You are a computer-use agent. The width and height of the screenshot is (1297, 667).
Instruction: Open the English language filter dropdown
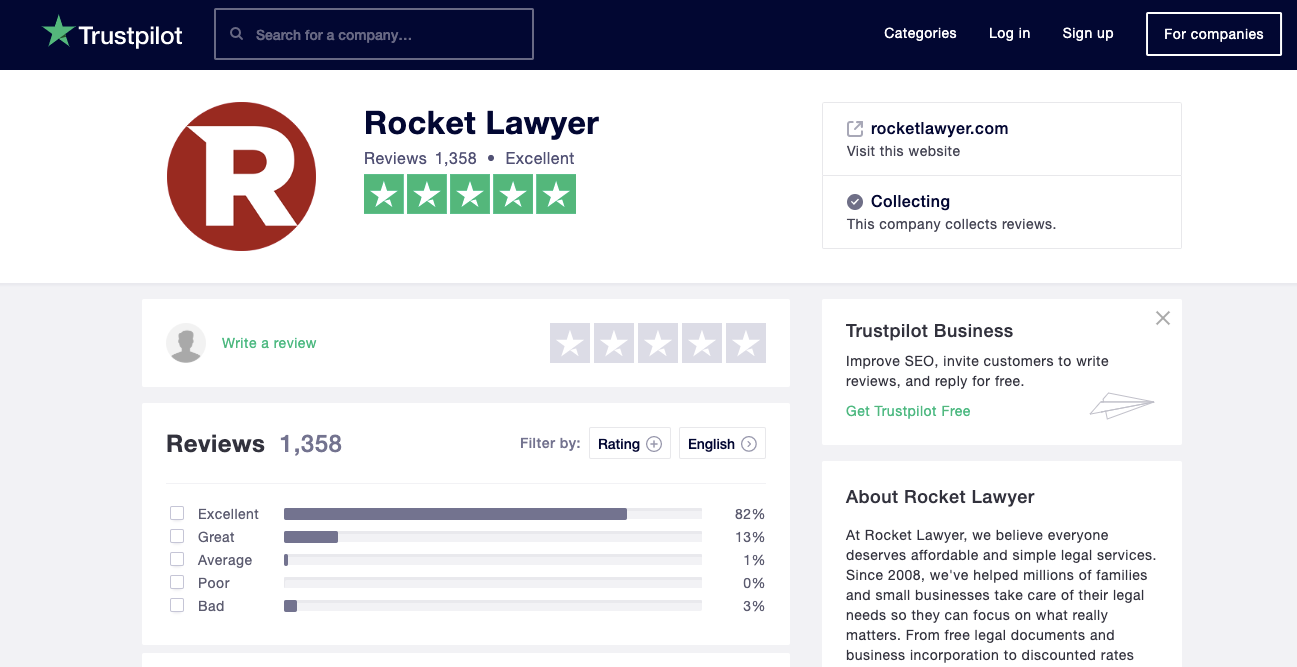click(722, 444)
